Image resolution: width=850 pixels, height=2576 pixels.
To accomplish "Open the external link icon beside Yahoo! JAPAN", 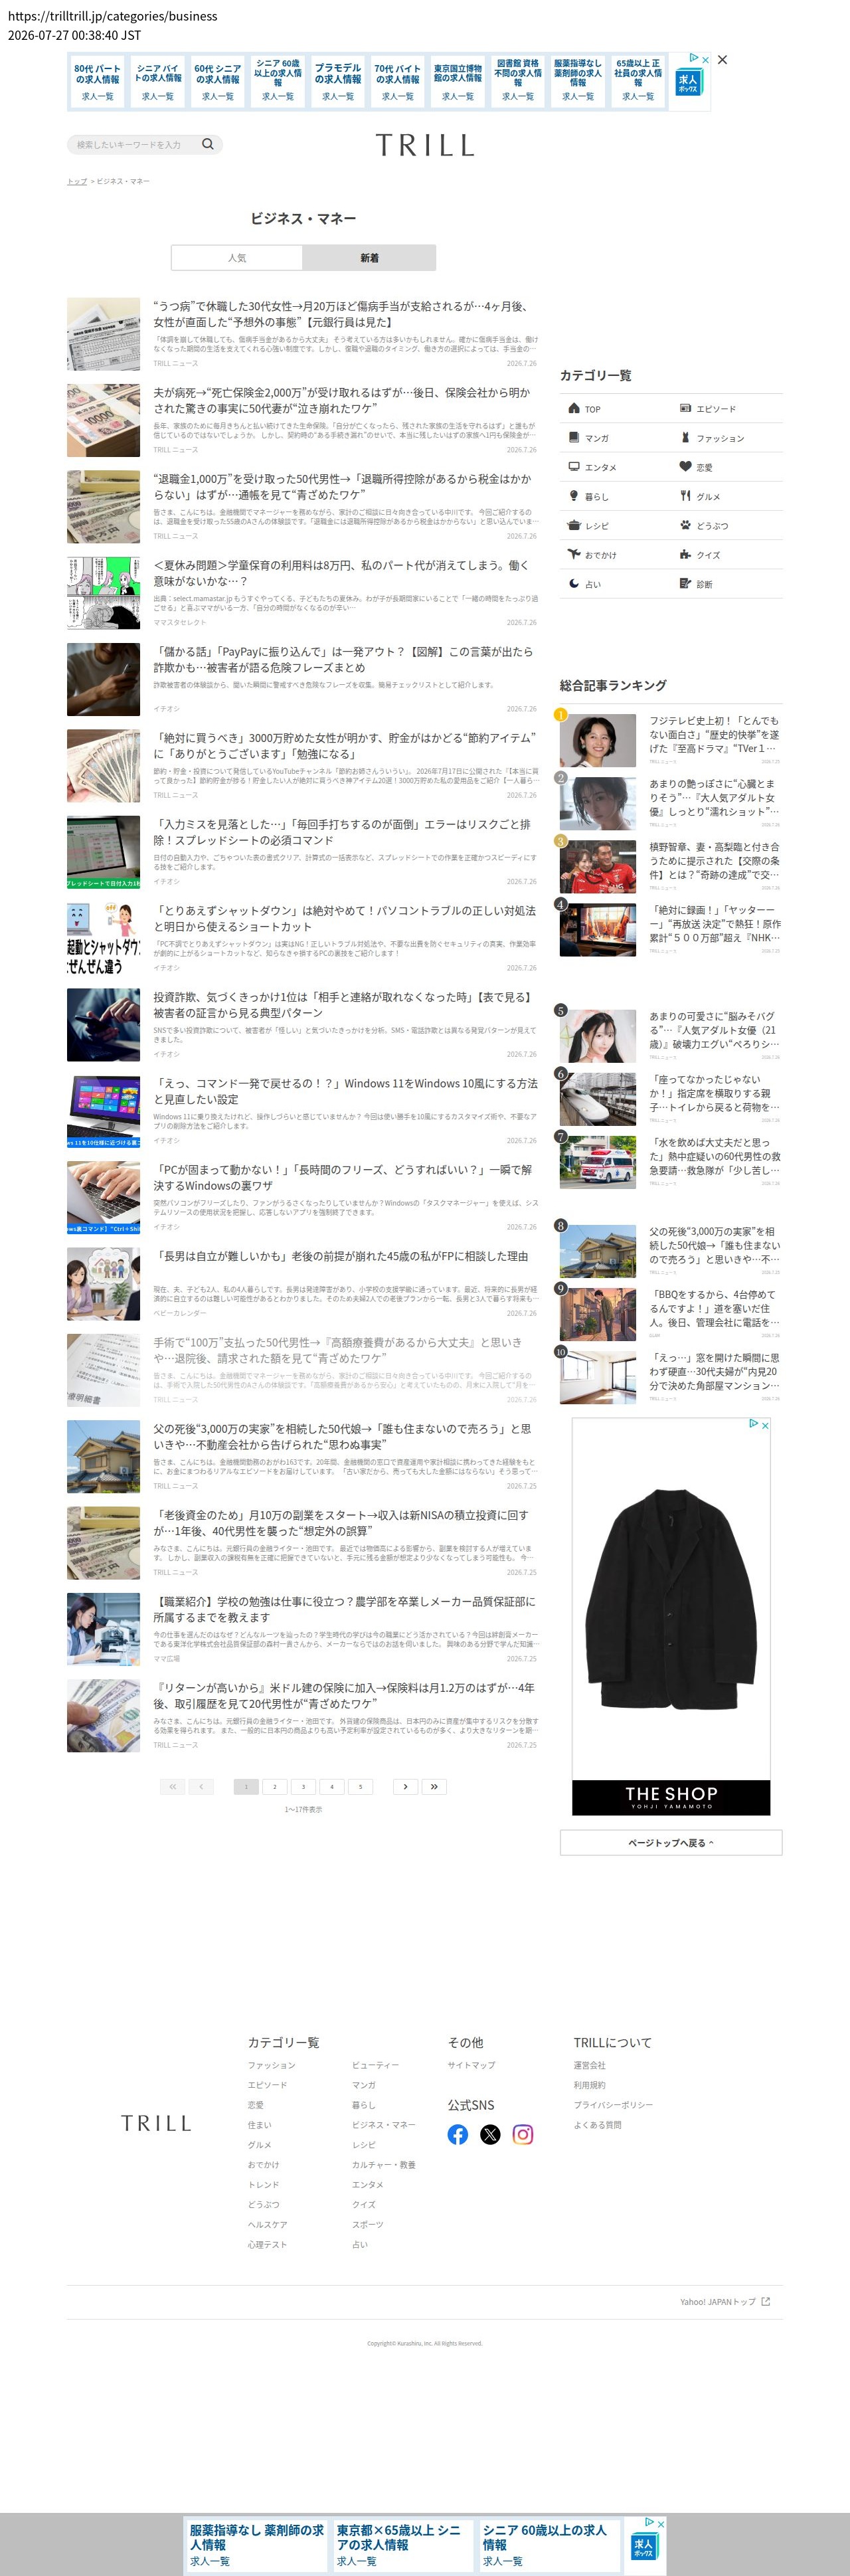I will (x=766, y=2301).
